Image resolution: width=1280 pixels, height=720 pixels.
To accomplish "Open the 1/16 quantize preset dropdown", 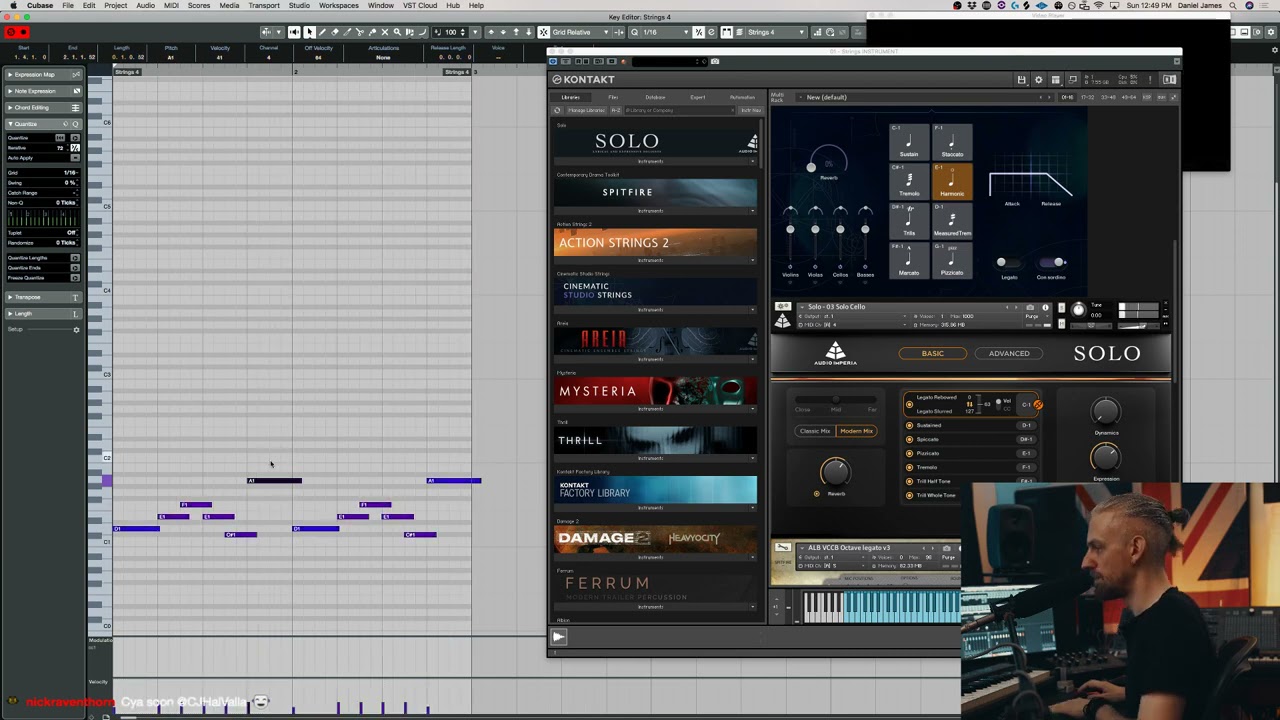I will (x=667, y=32).
